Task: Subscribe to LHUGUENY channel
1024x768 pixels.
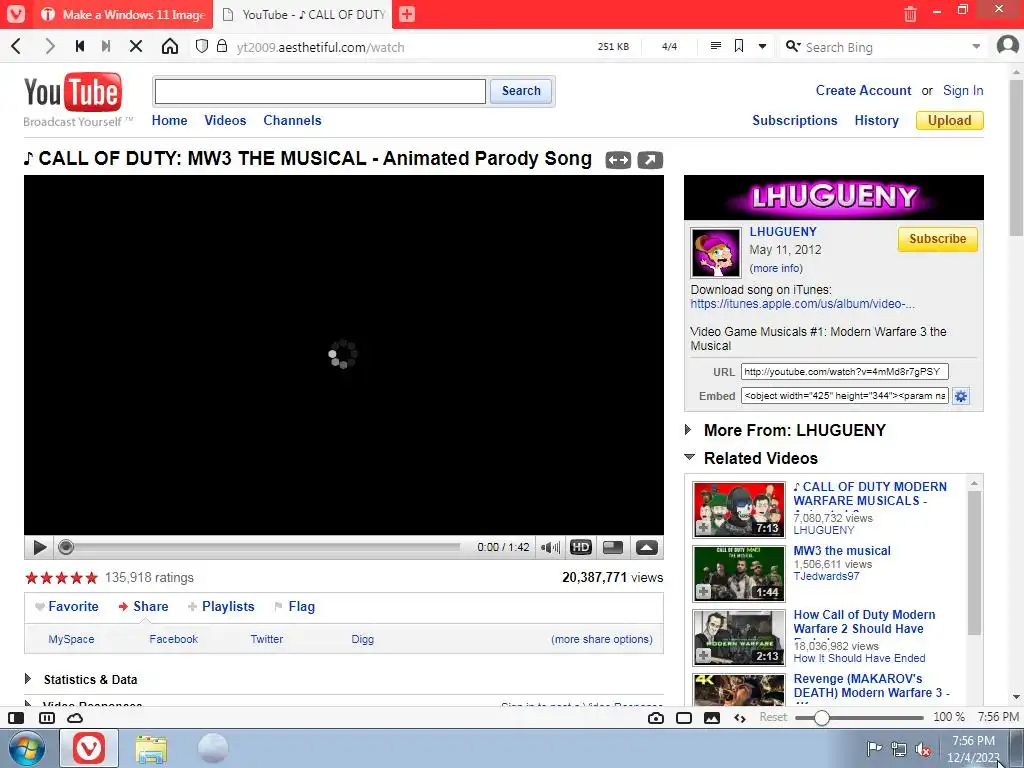Action: click(937, 238)
